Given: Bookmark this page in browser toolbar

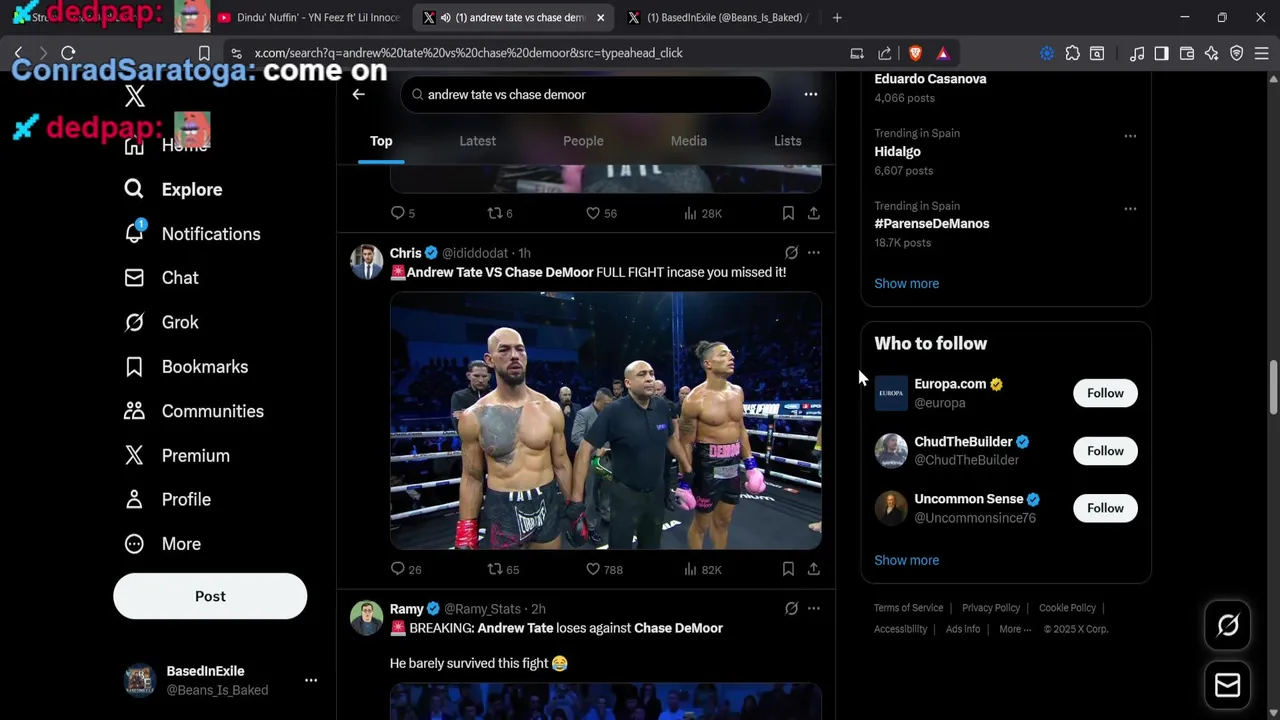Looking at the screenshot, I should pyautogui.click(x=204, y=53).
